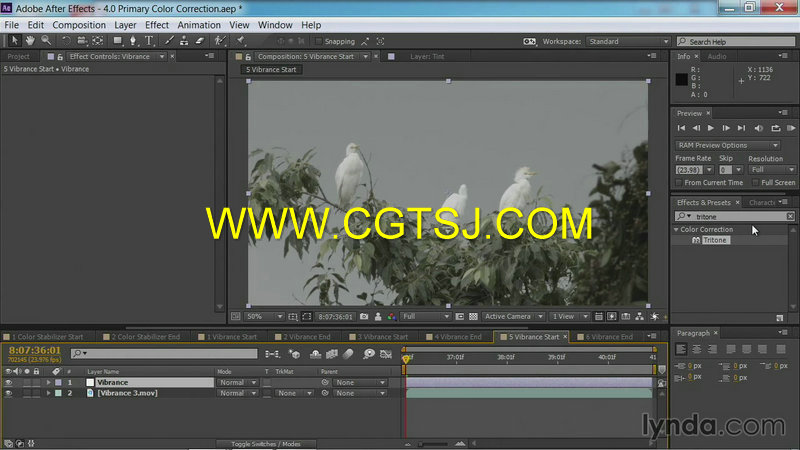
Task: Select the Tritone effect
Action: 714,240
